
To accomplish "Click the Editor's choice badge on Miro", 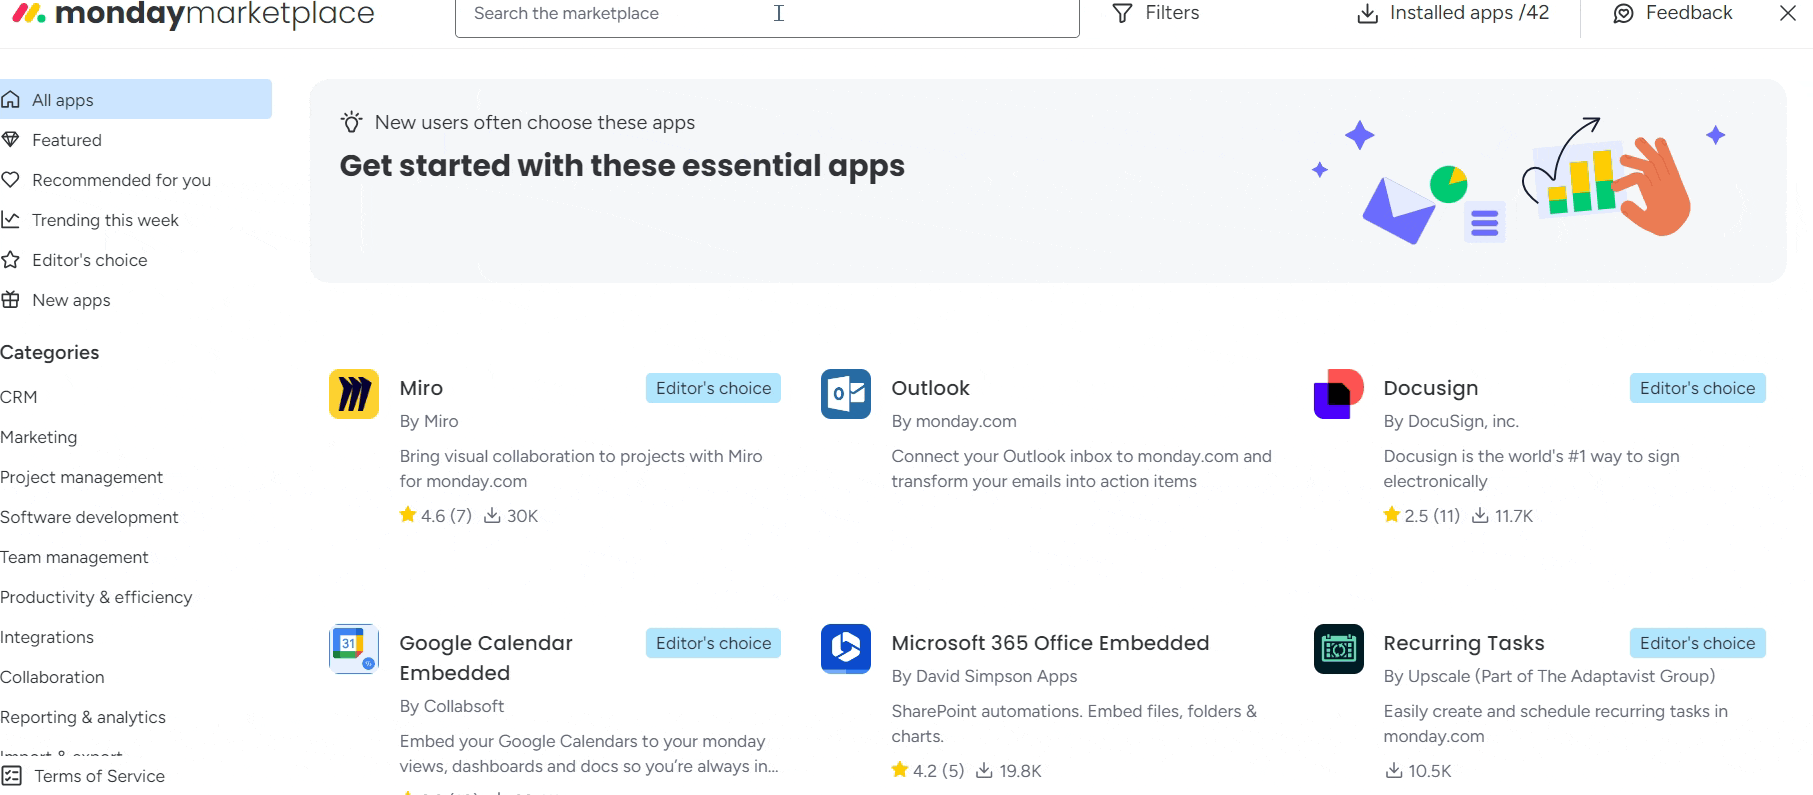I will pyautogui.click(x=713, y=388).
